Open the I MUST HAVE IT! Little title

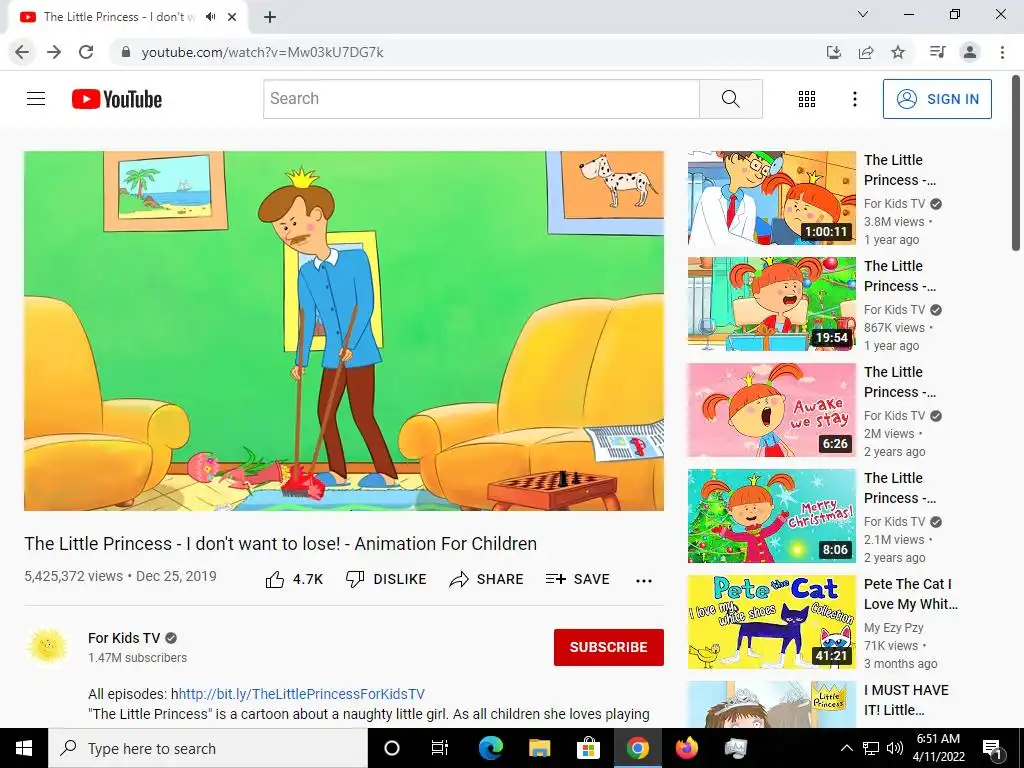[906, 699]
